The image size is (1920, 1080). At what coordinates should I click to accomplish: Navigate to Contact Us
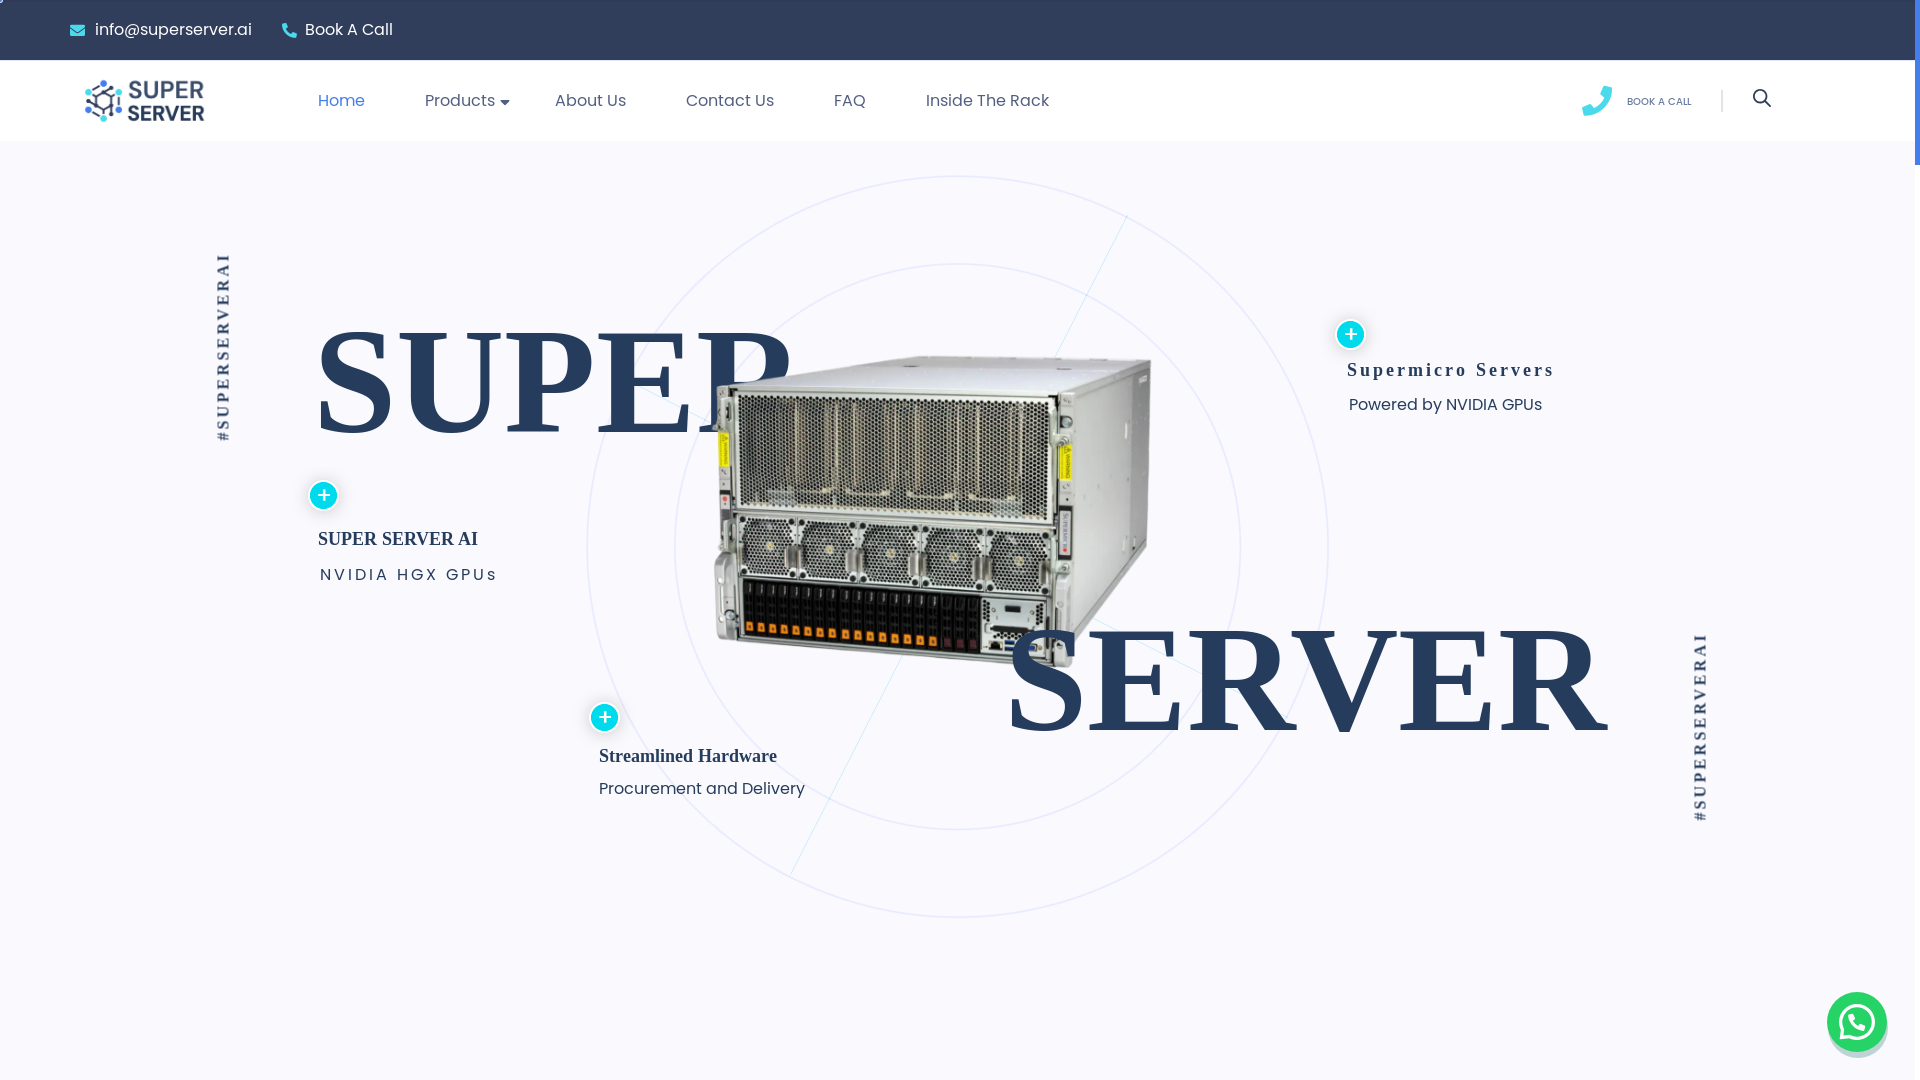click(730, 101)
